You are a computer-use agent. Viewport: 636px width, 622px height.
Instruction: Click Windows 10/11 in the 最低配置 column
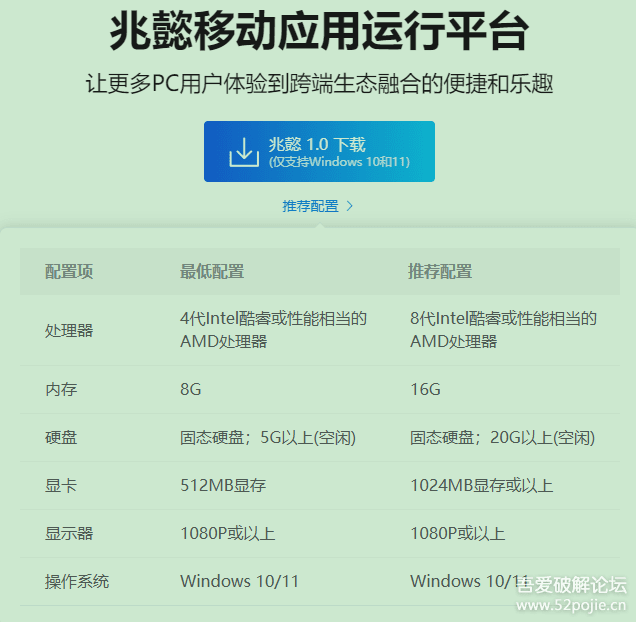[x=239, y=581]
